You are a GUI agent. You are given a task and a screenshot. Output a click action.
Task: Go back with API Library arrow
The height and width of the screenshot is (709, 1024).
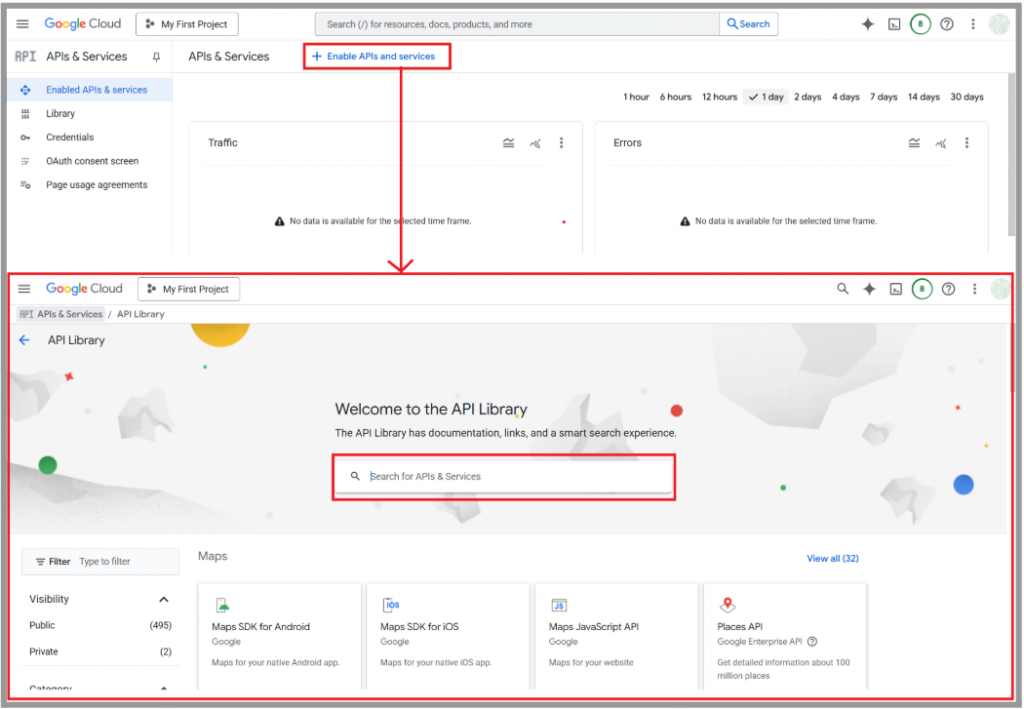point(24,340)
